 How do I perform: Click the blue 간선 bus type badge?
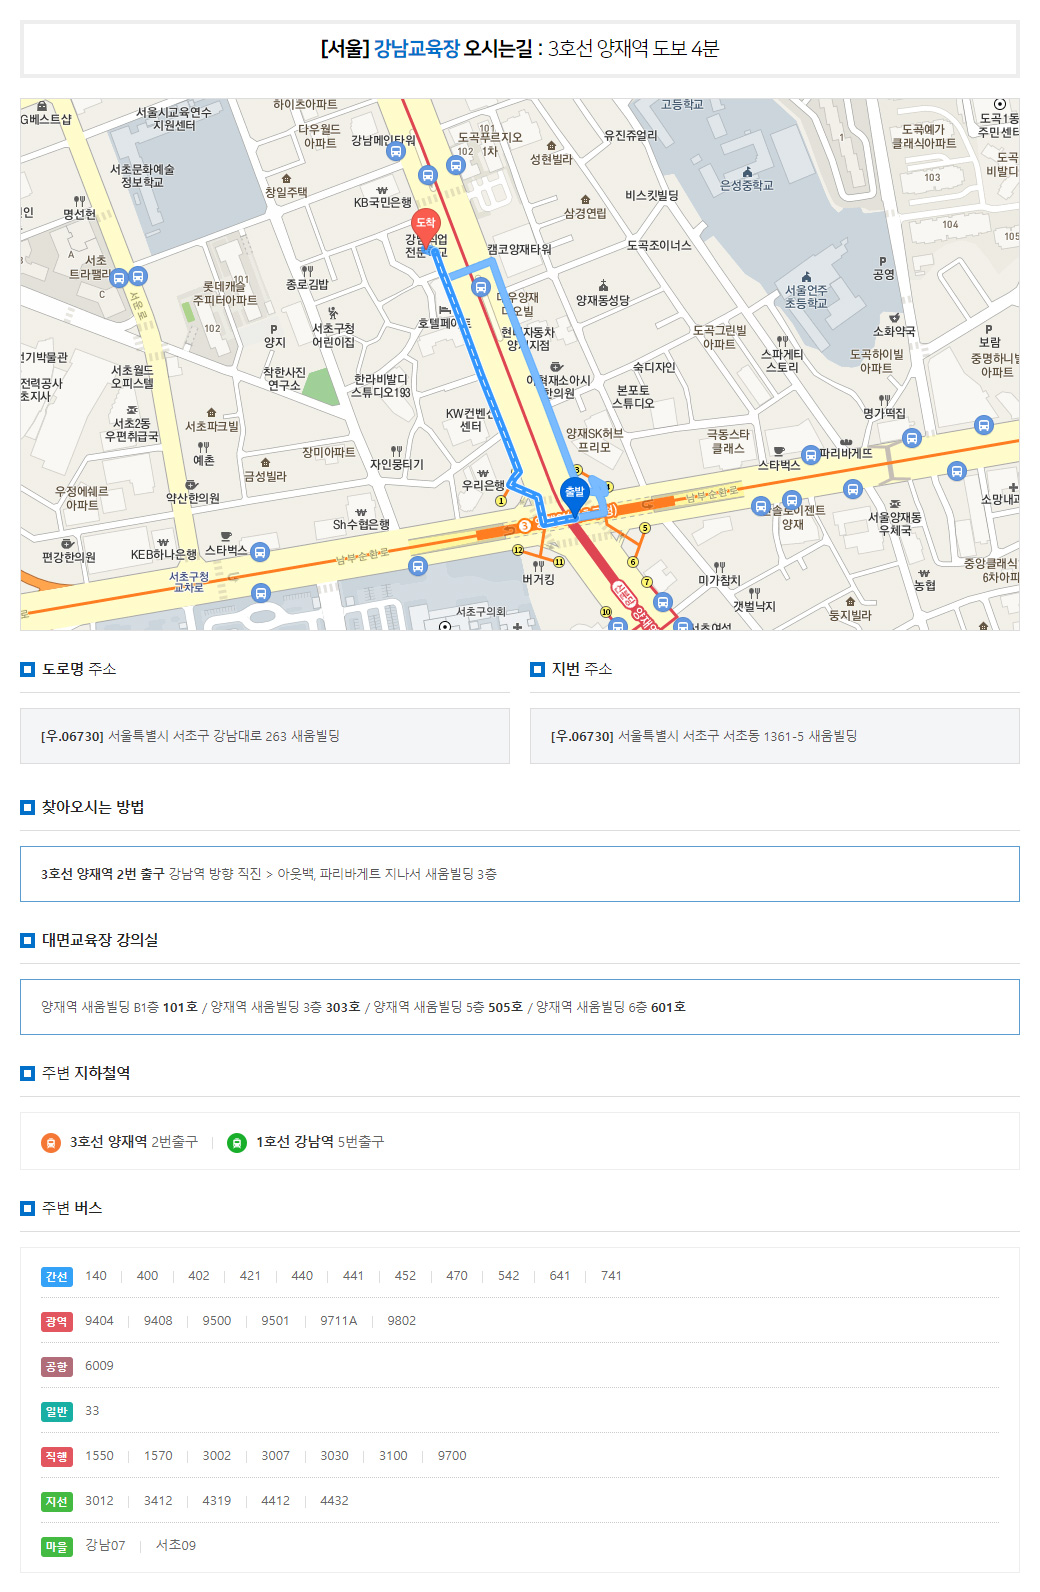57,1276
